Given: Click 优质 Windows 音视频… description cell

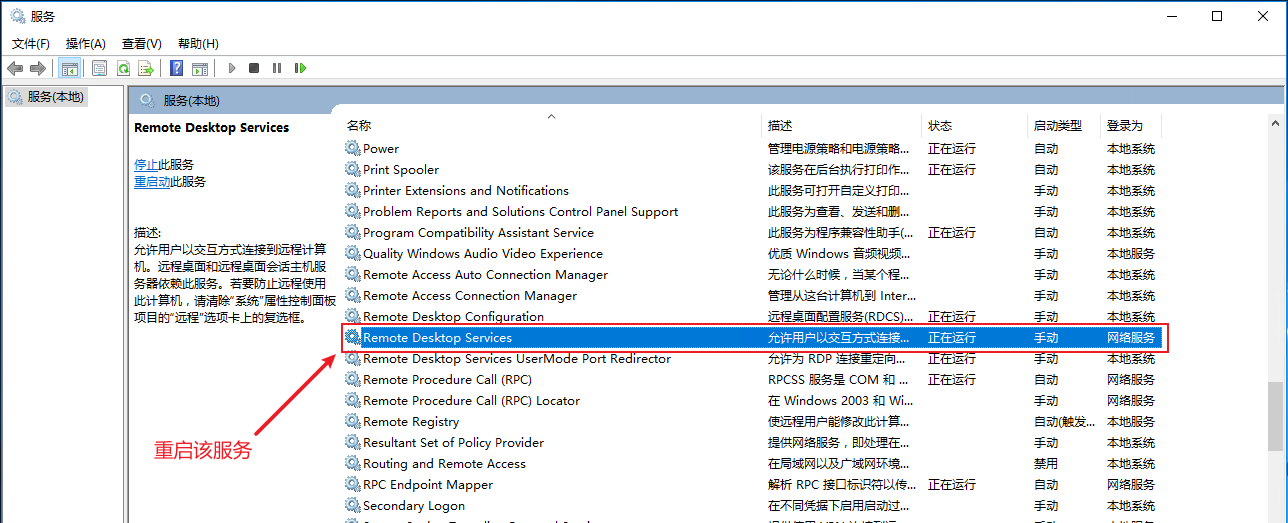Looking at the screenshot, I should click(839, 253).
